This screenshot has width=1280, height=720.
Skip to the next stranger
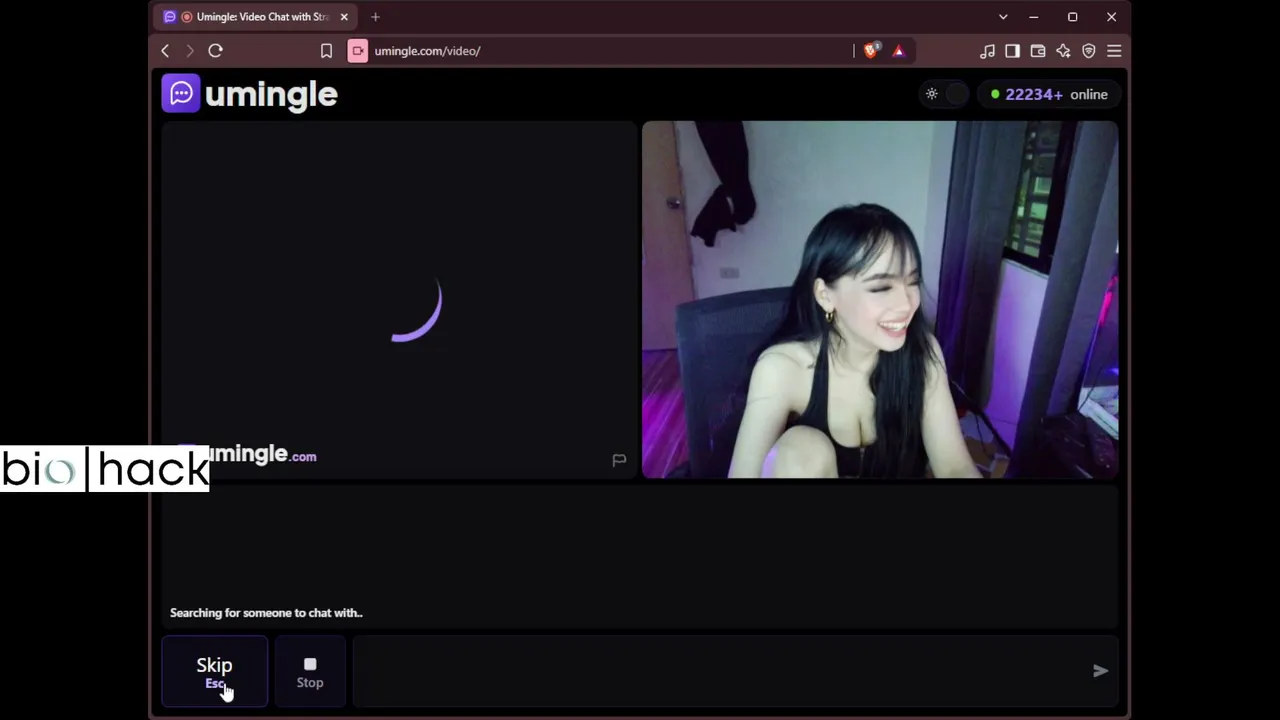[x=215, y=671]
